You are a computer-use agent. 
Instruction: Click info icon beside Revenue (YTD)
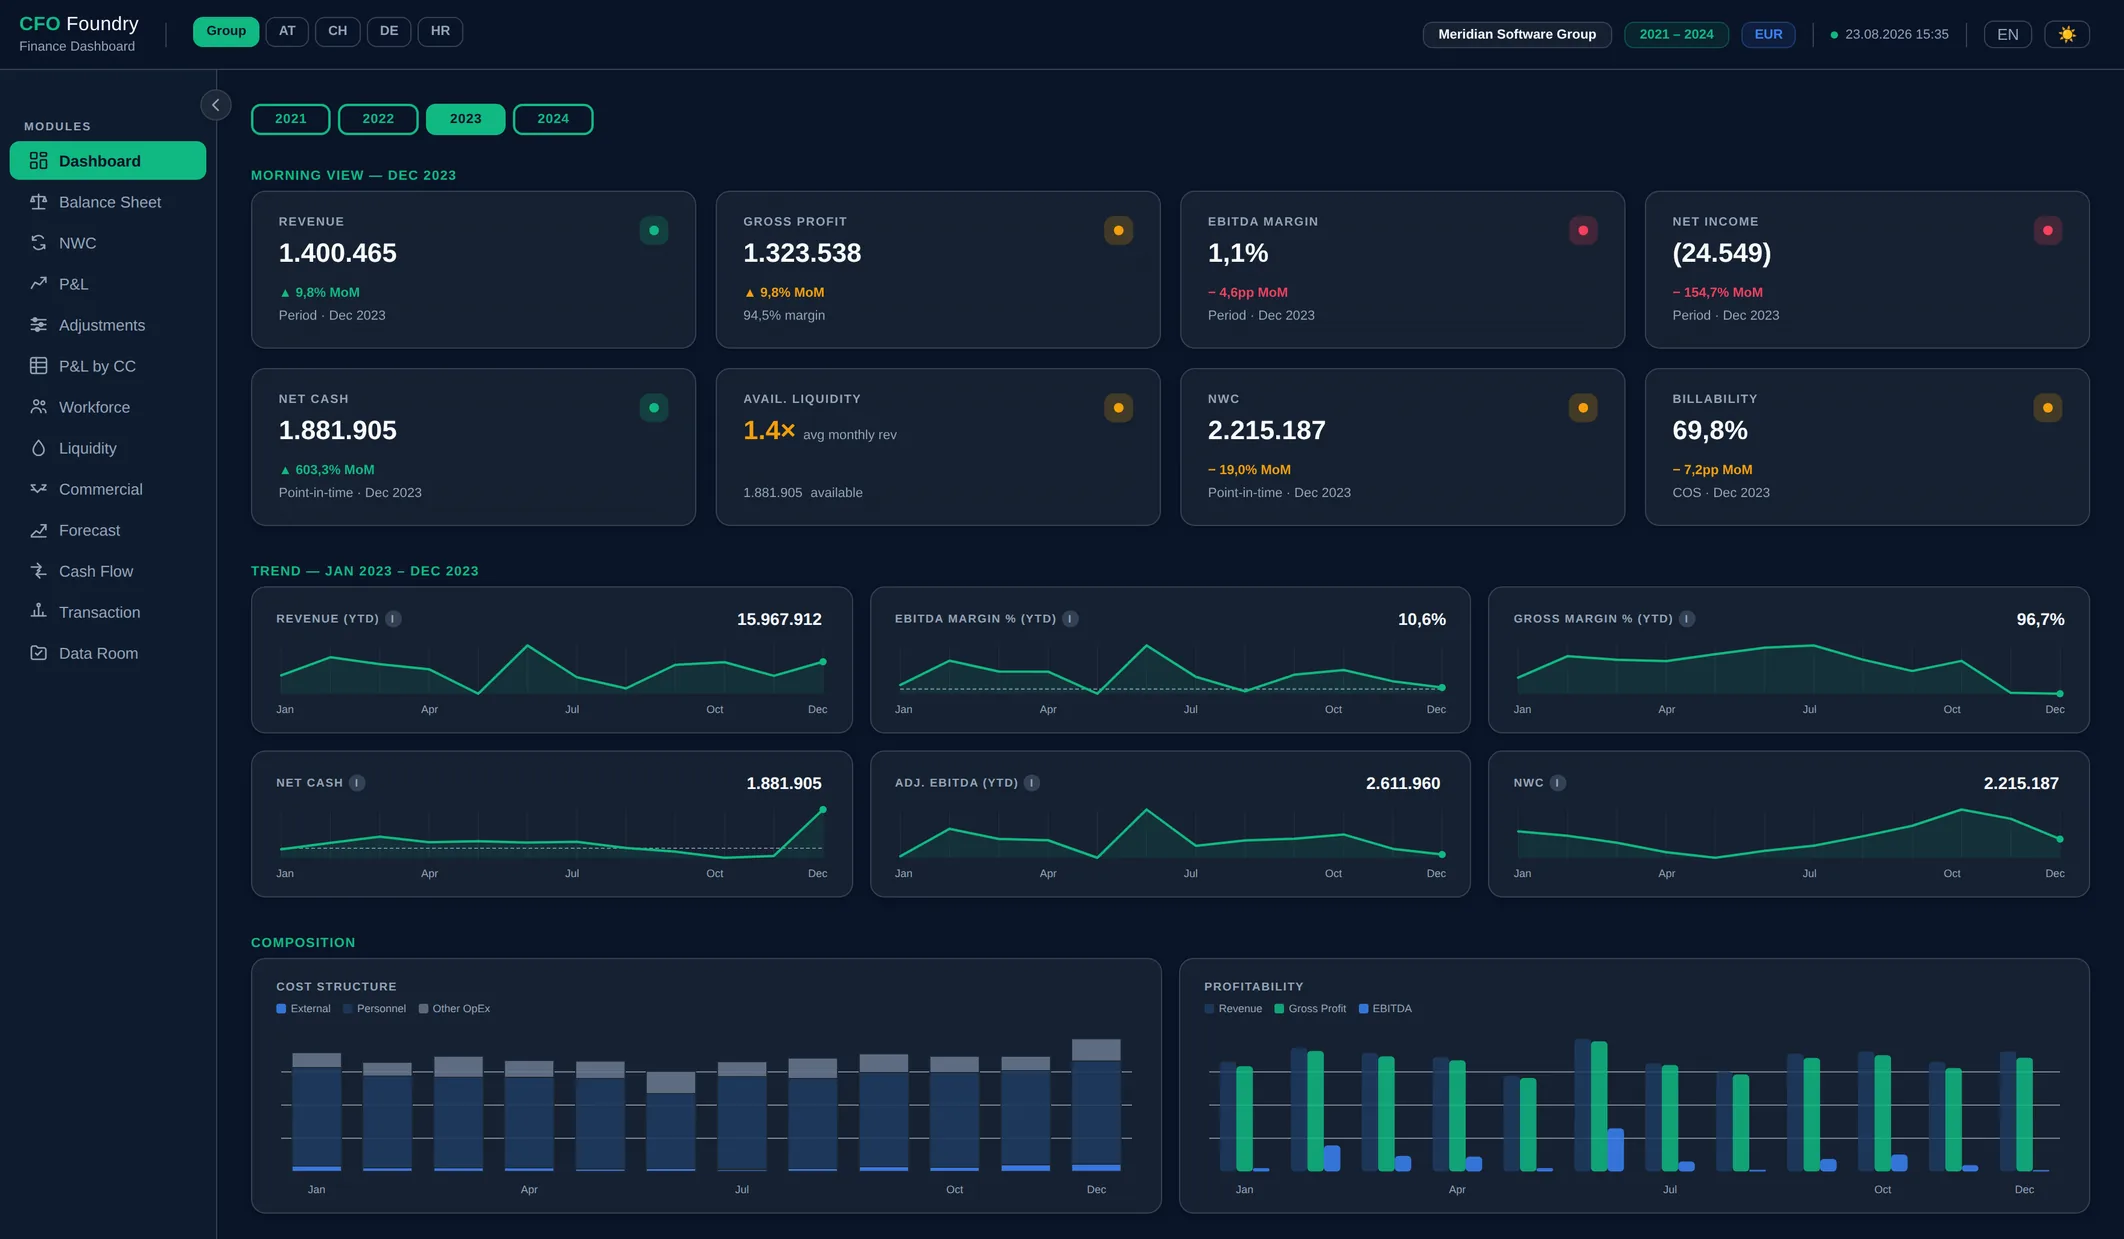coord(394,619)
